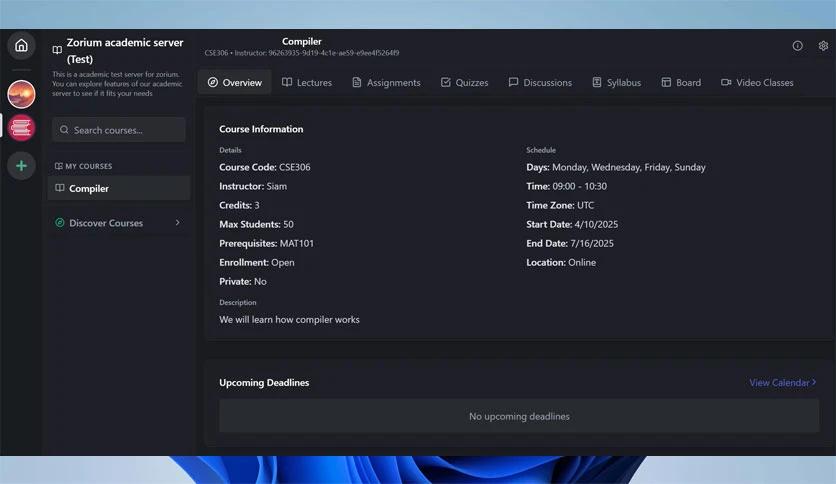Click the Max Students 50 text
This screenshot has height=484, width=836.
click(x=256, y=224)
